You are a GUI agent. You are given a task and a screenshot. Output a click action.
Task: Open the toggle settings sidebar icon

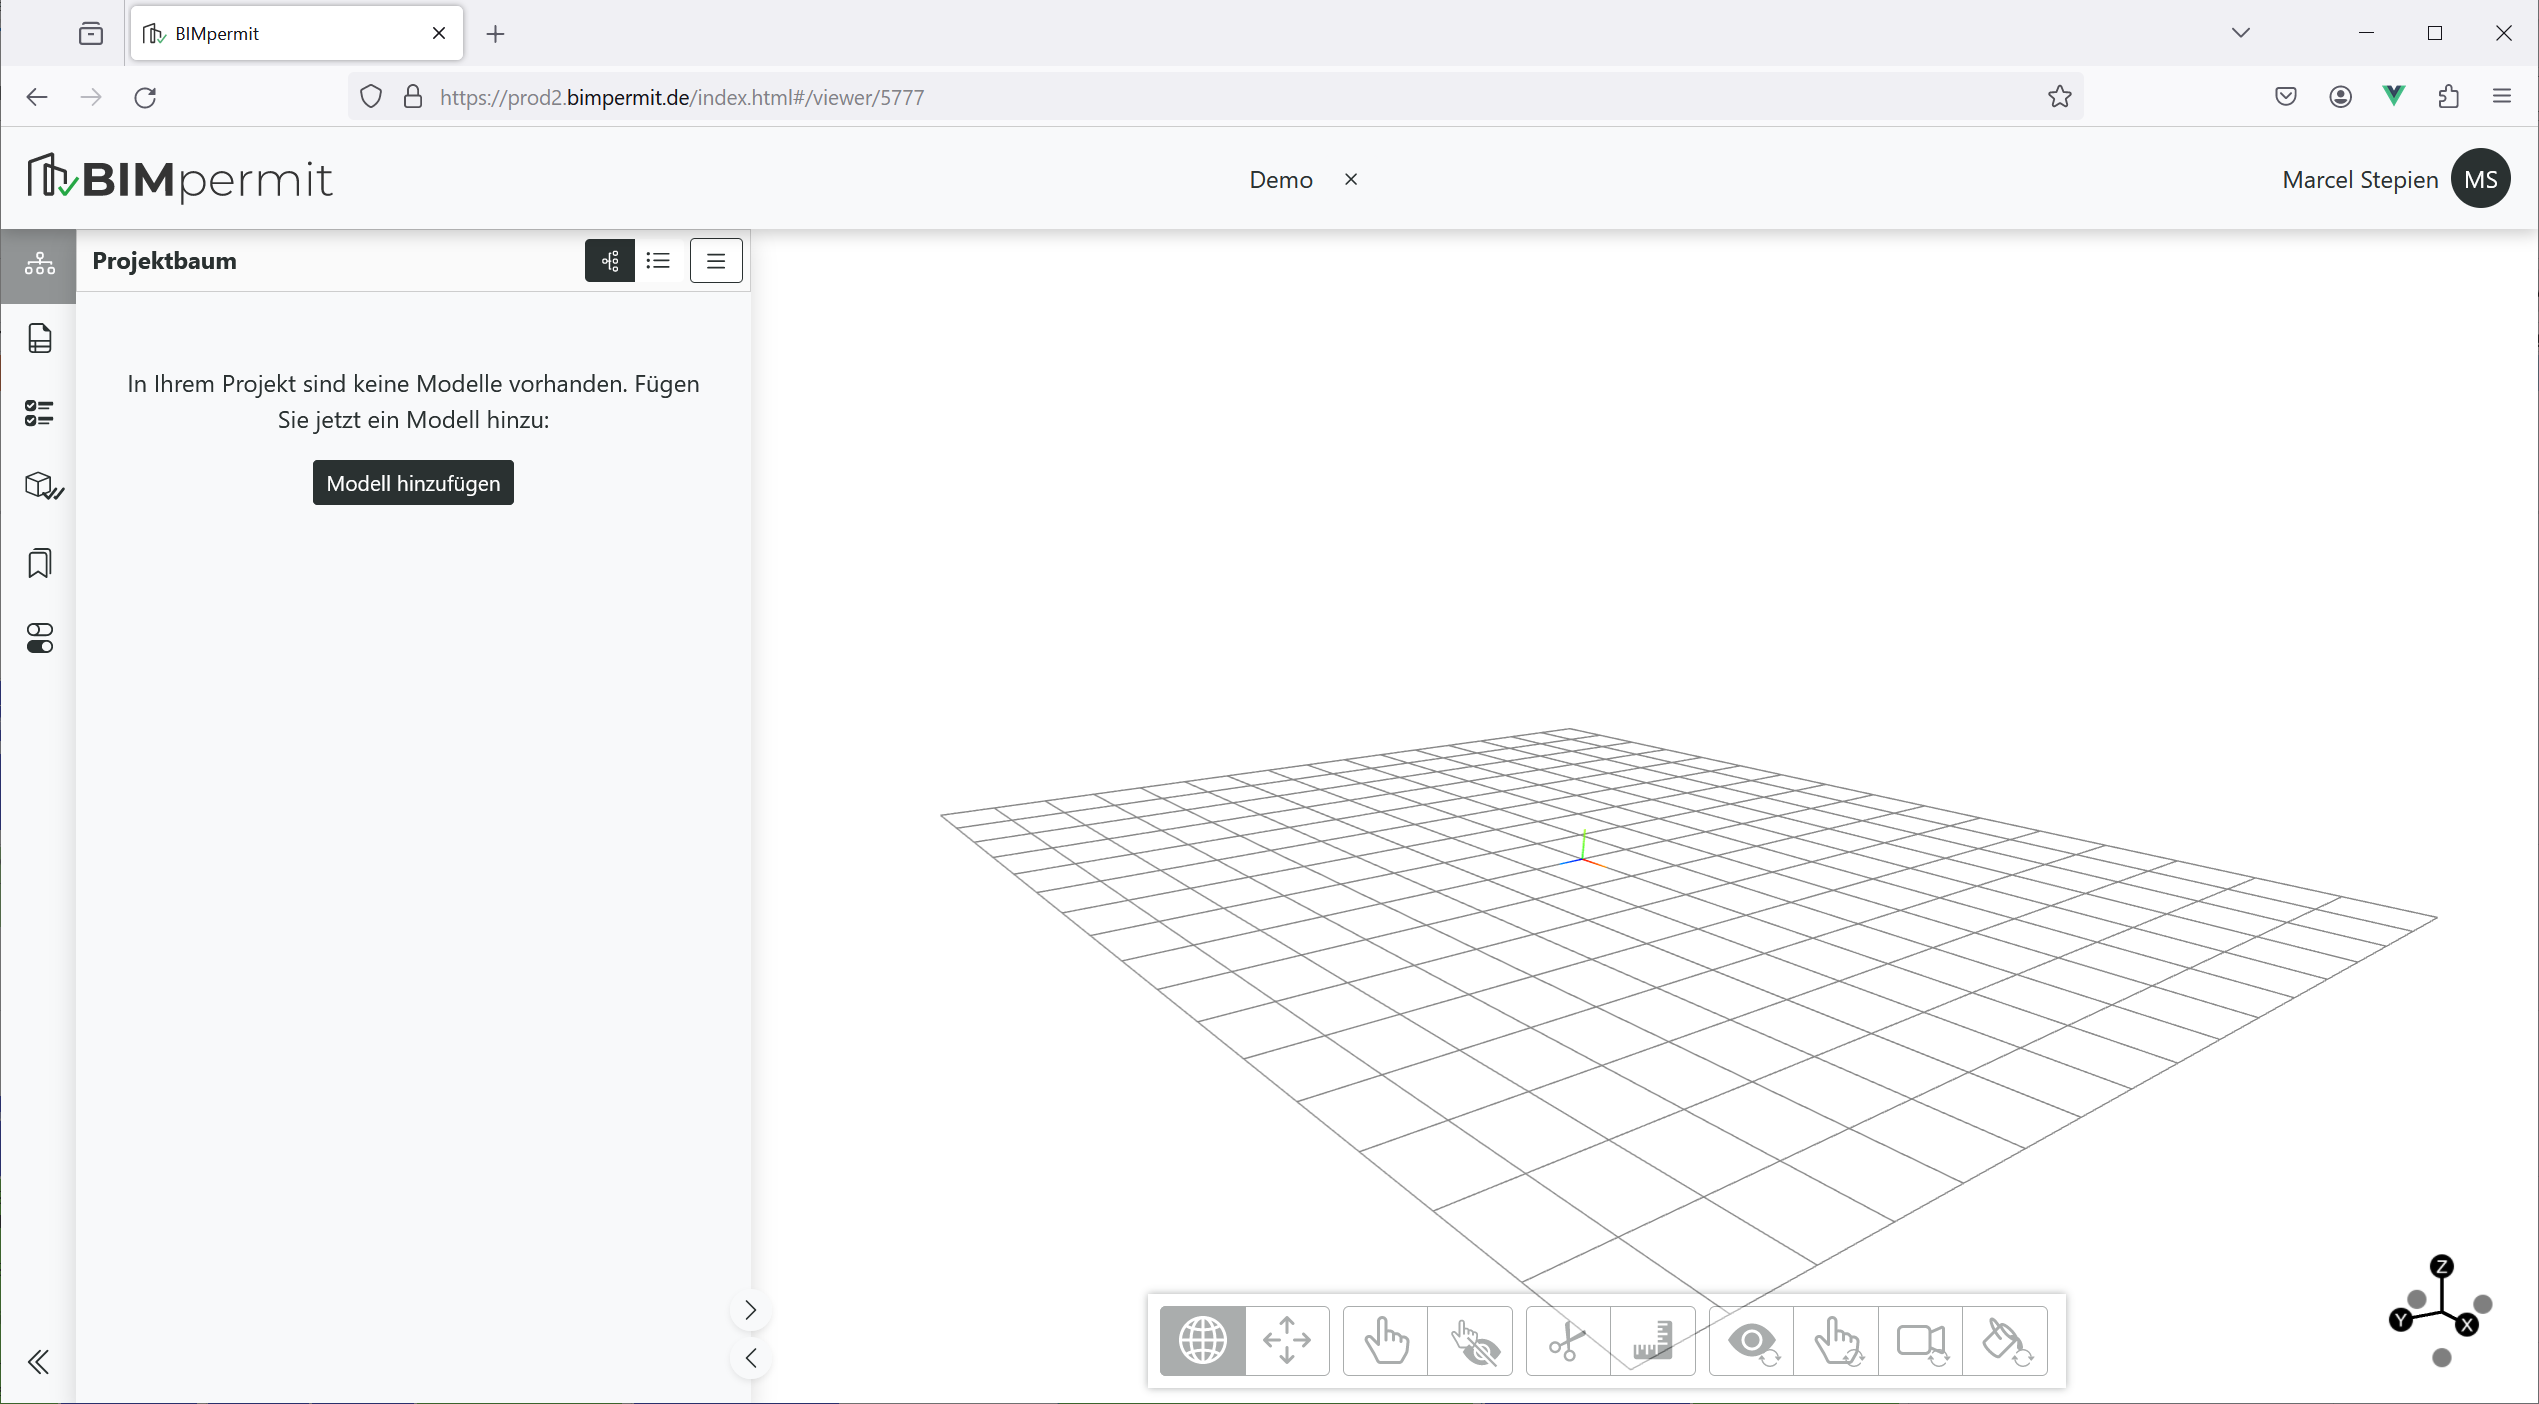39,638
